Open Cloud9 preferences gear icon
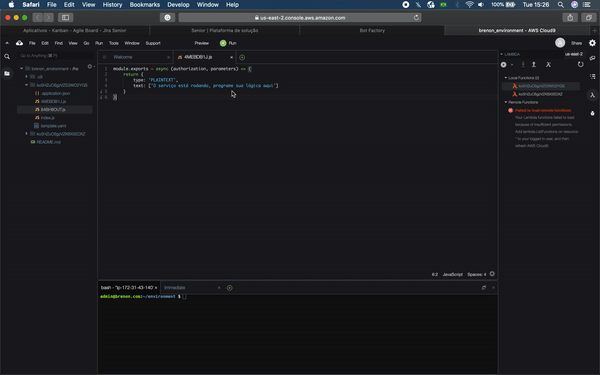 click(592, 43)
